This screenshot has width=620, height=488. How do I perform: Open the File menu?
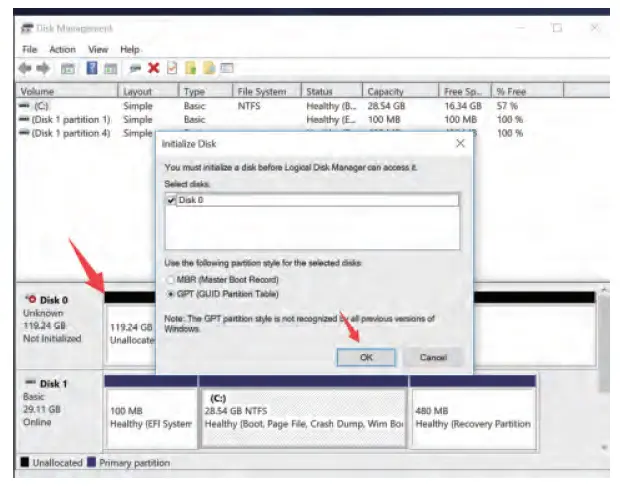(30, 49)
